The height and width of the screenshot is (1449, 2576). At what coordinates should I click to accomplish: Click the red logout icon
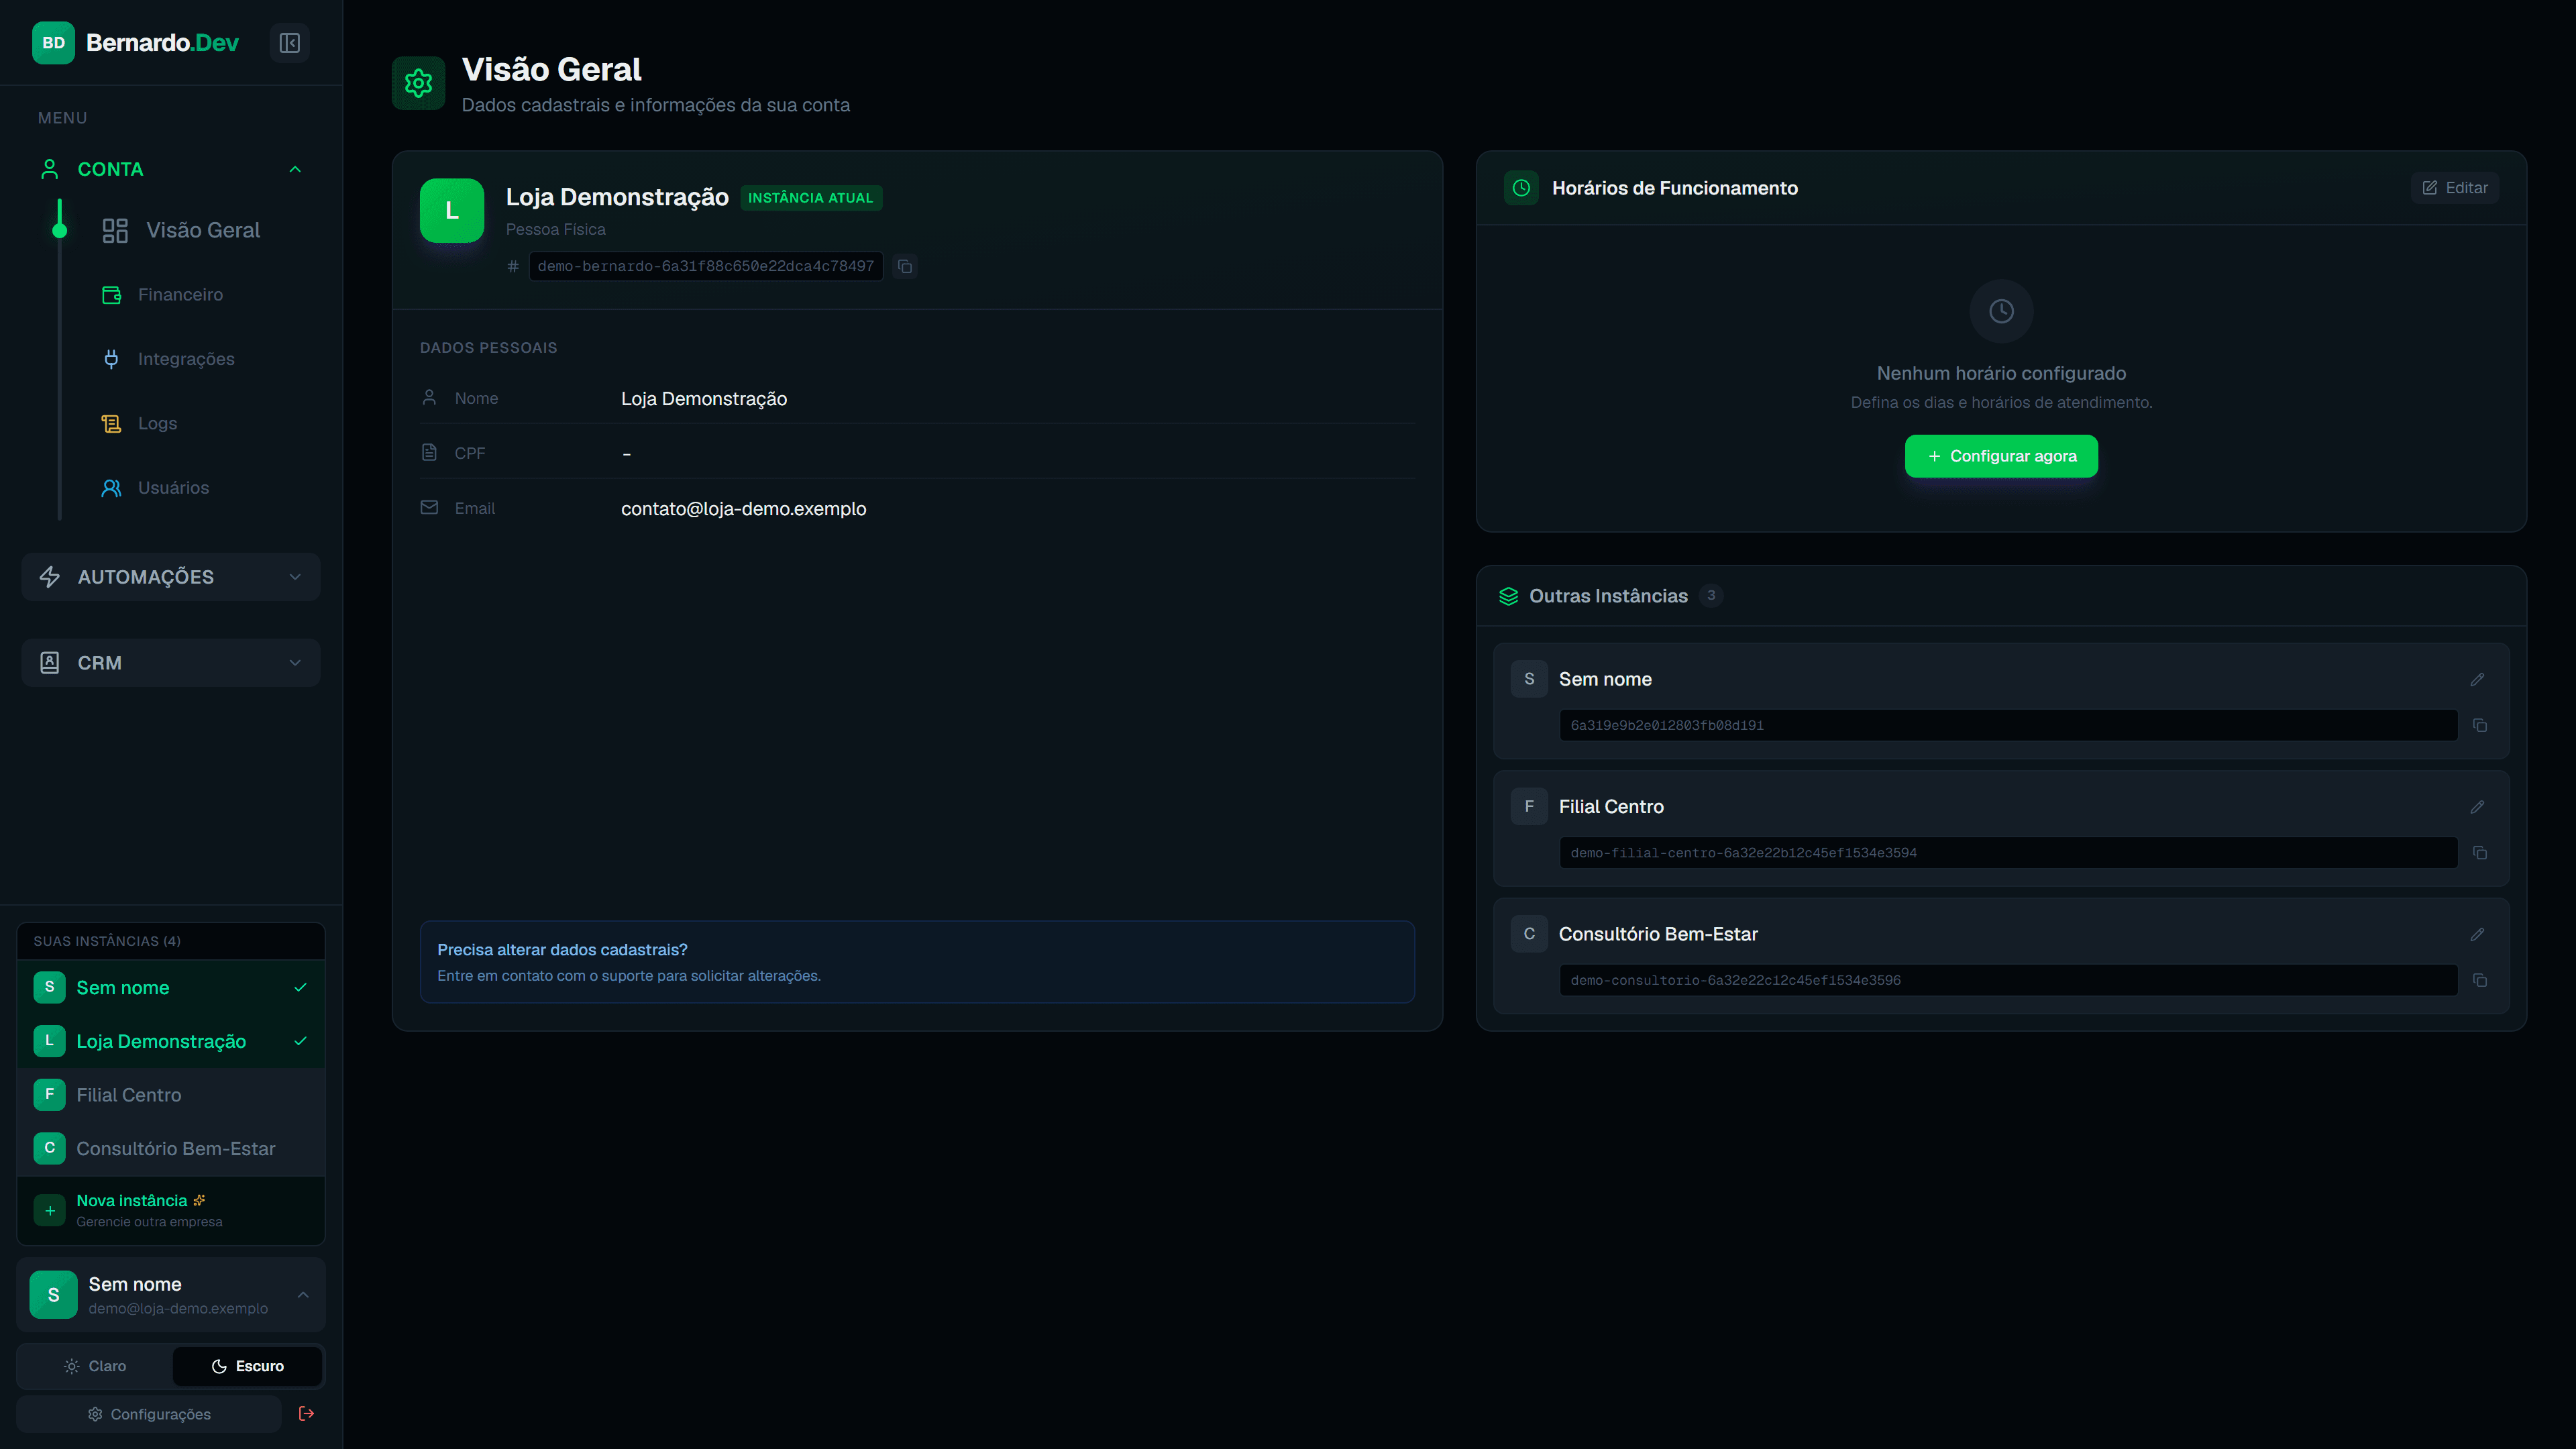[307, 1413]
